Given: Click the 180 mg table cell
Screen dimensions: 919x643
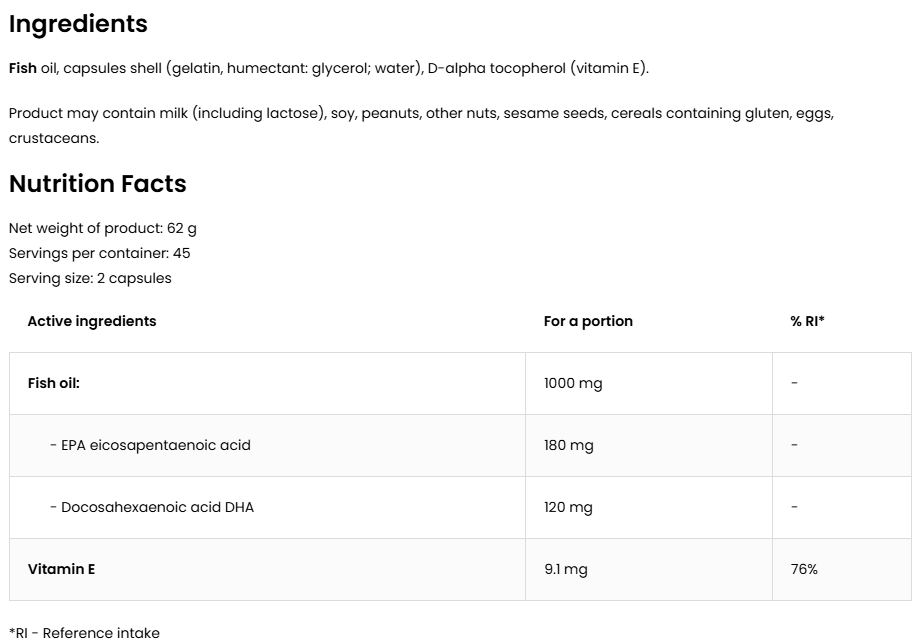Looking at the screenshot, I should (568, 445).
